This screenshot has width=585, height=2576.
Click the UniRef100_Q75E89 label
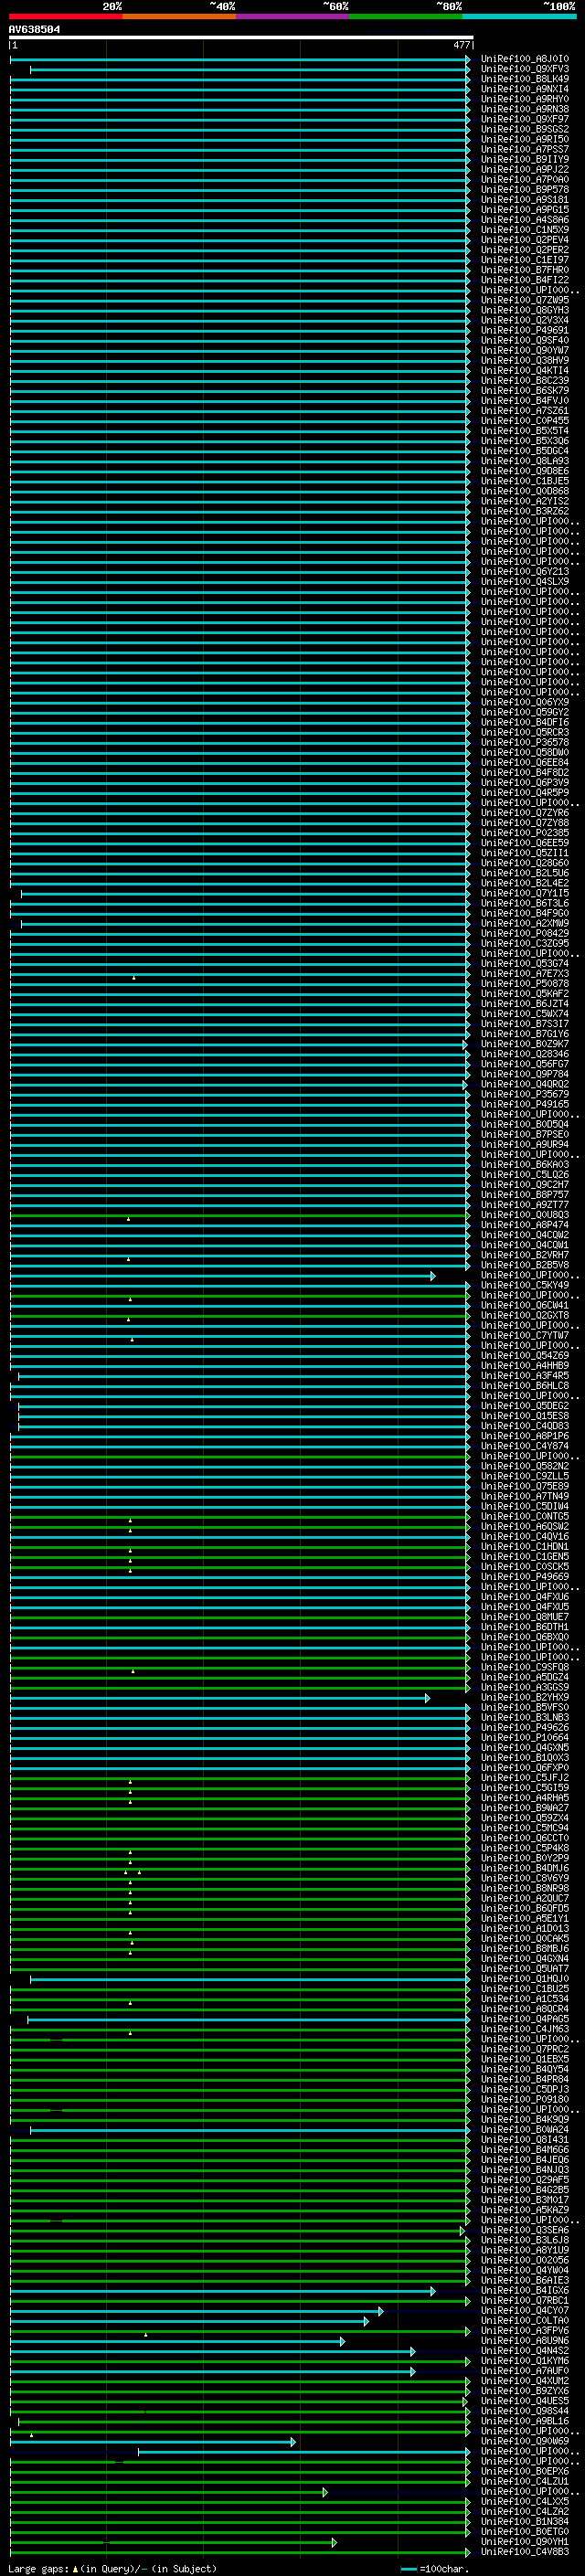click(x=525, y=1486)
